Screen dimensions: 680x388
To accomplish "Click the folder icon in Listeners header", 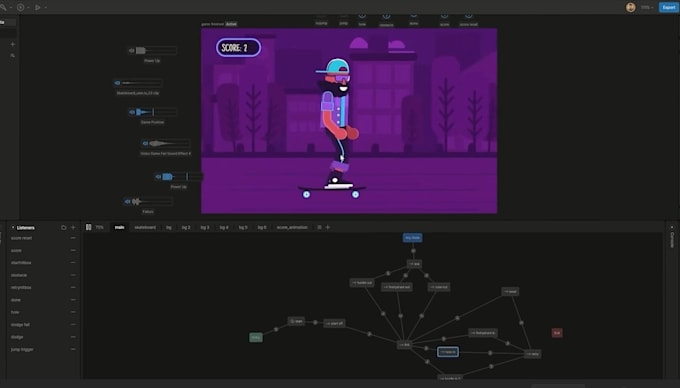I will pos(64,227).
